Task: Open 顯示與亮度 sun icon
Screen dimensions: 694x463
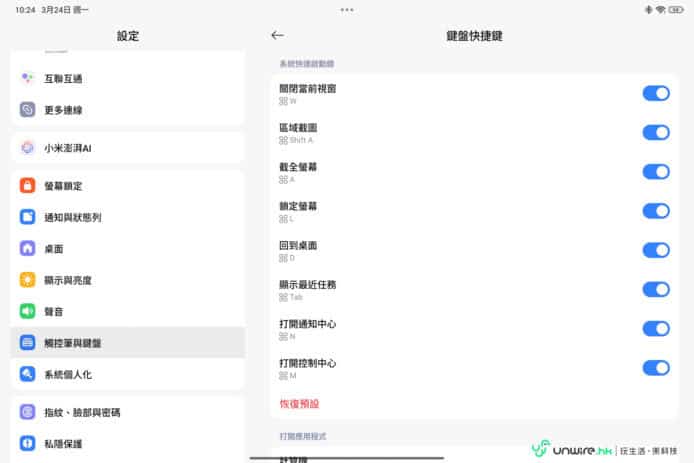Action: click(28, 280)
